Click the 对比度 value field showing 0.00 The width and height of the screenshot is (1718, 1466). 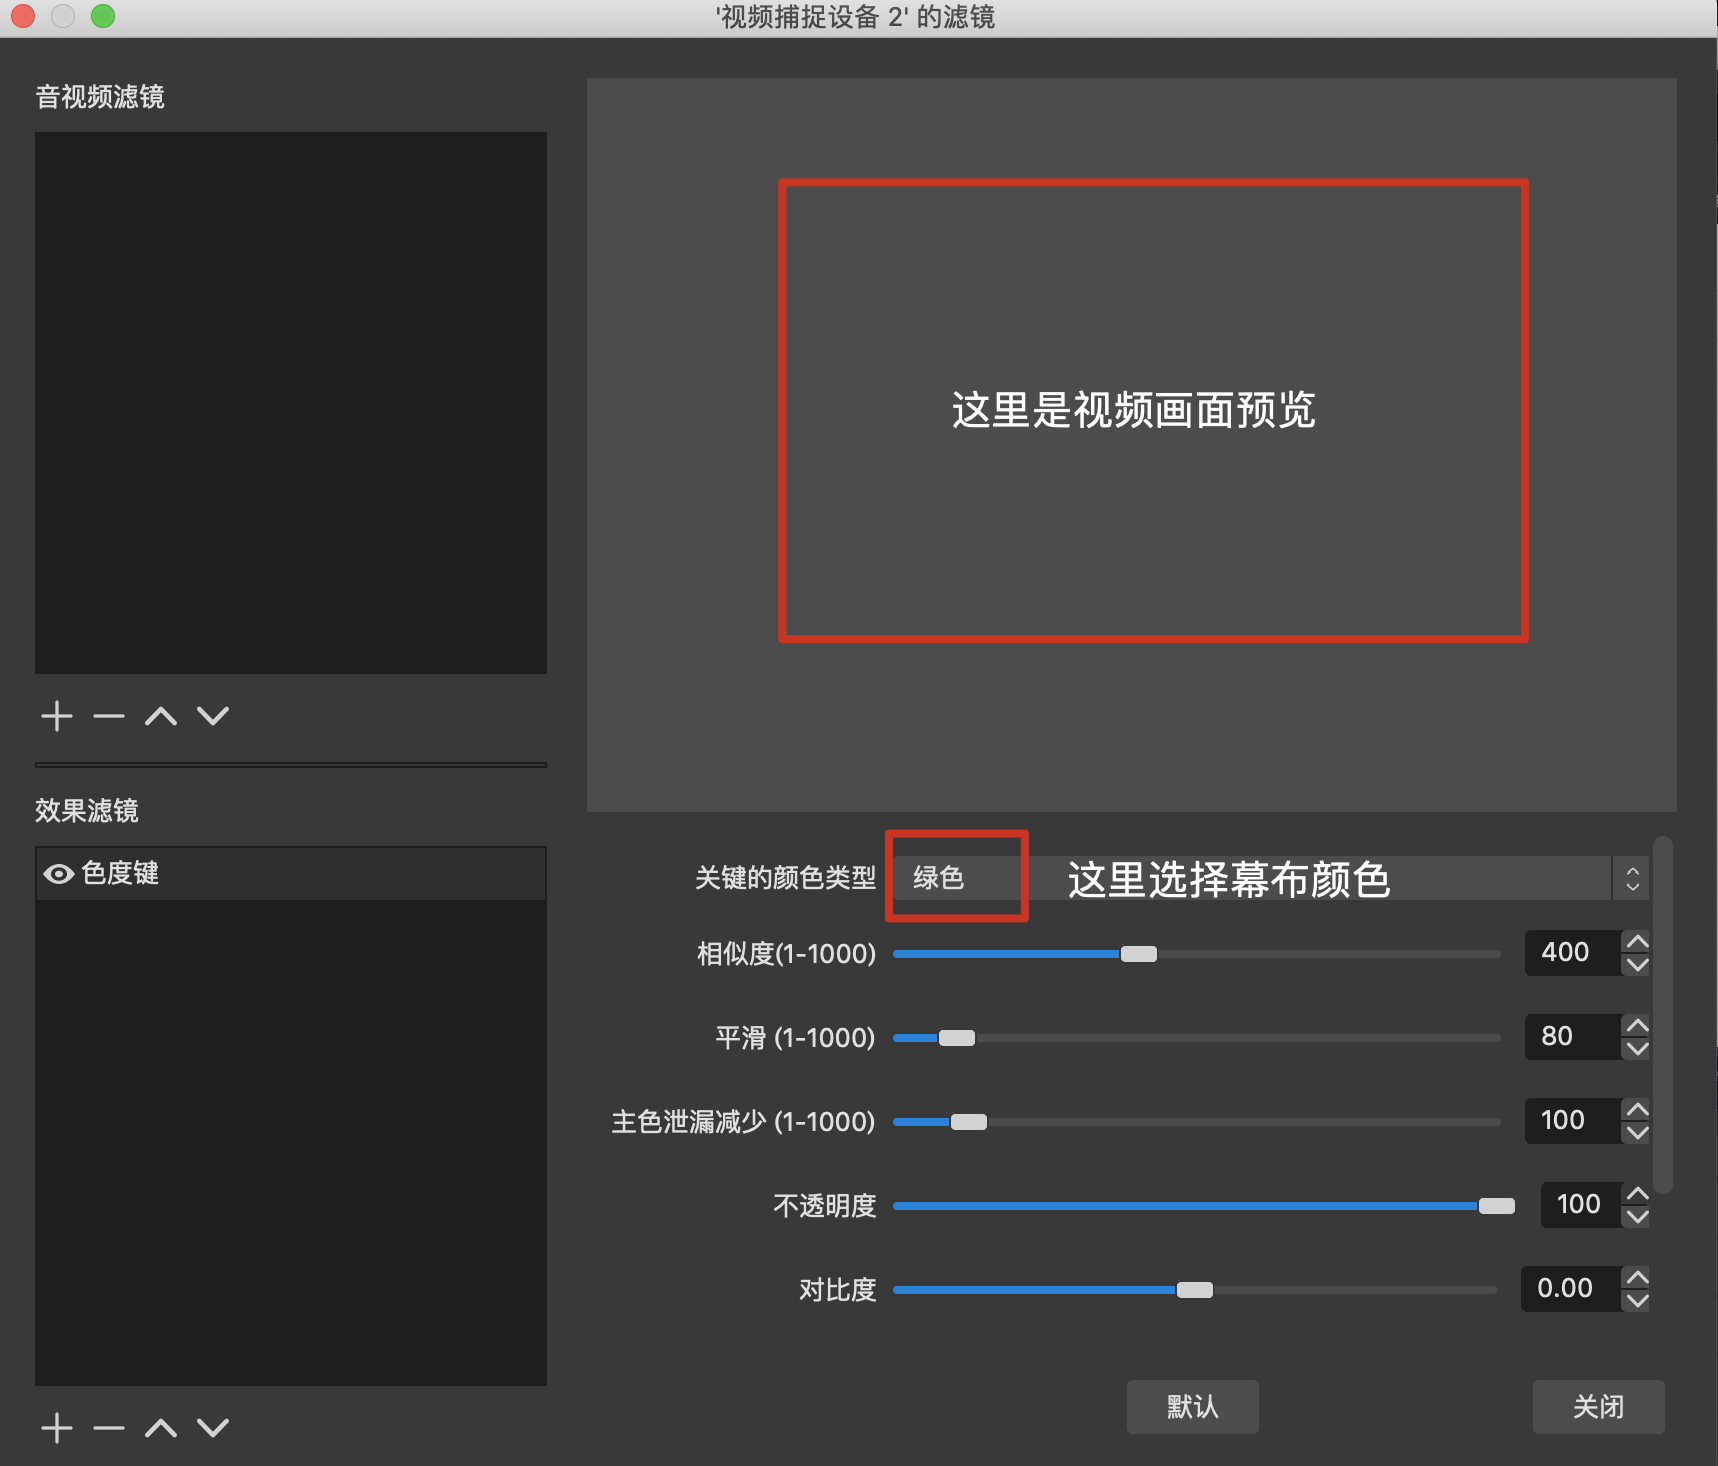pyautogui.click(x=1571, y=1289)
